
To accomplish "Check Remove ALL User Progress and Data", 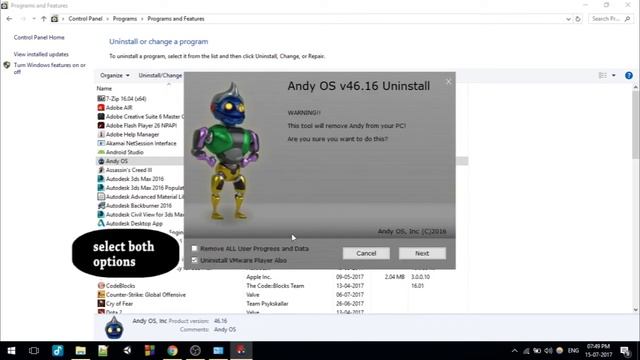I will pos(195,248).
